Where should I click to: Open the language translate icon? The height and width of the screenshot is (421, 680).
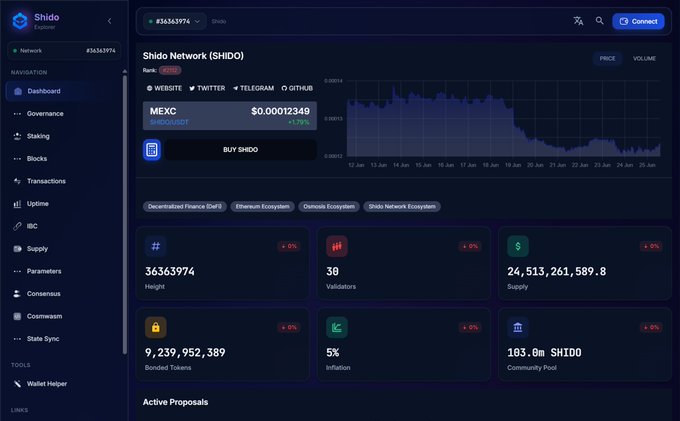pyautogui.click(x=578, y=21)
